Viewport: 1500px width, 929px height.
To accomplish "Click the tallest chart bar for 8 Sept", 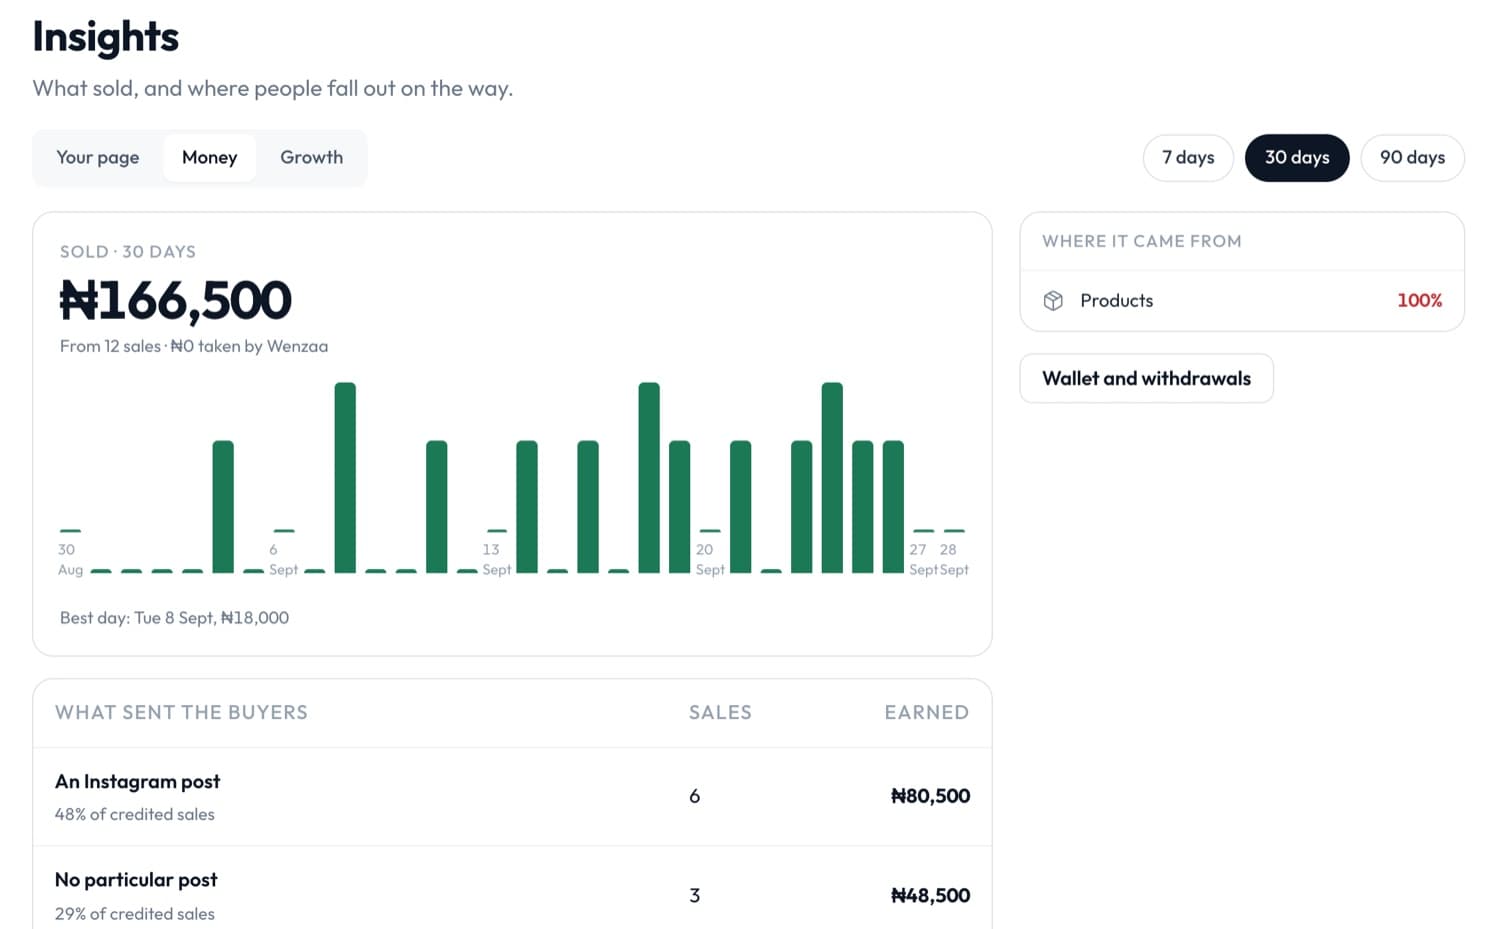I will 345,478.
